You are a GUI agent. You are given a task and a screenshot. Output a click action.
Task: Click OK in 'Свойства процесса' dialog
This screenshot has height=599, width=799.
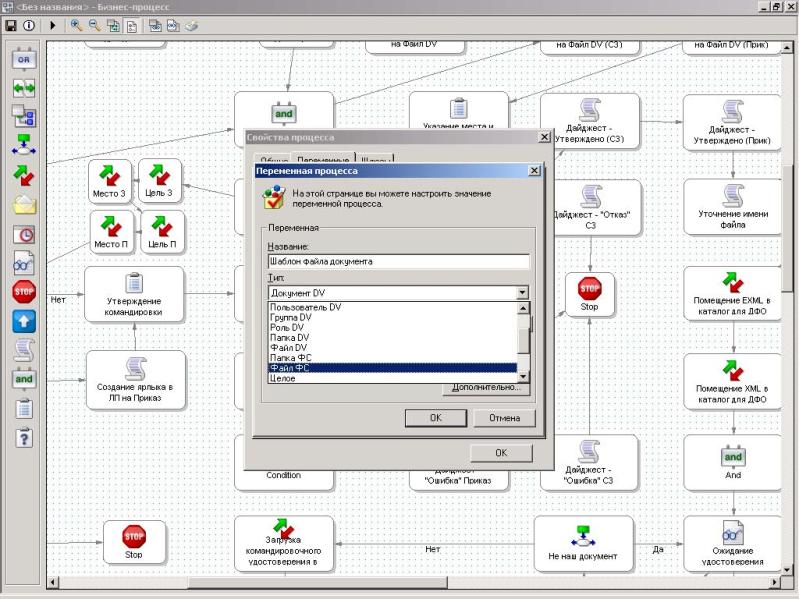[x=501, y=453]
